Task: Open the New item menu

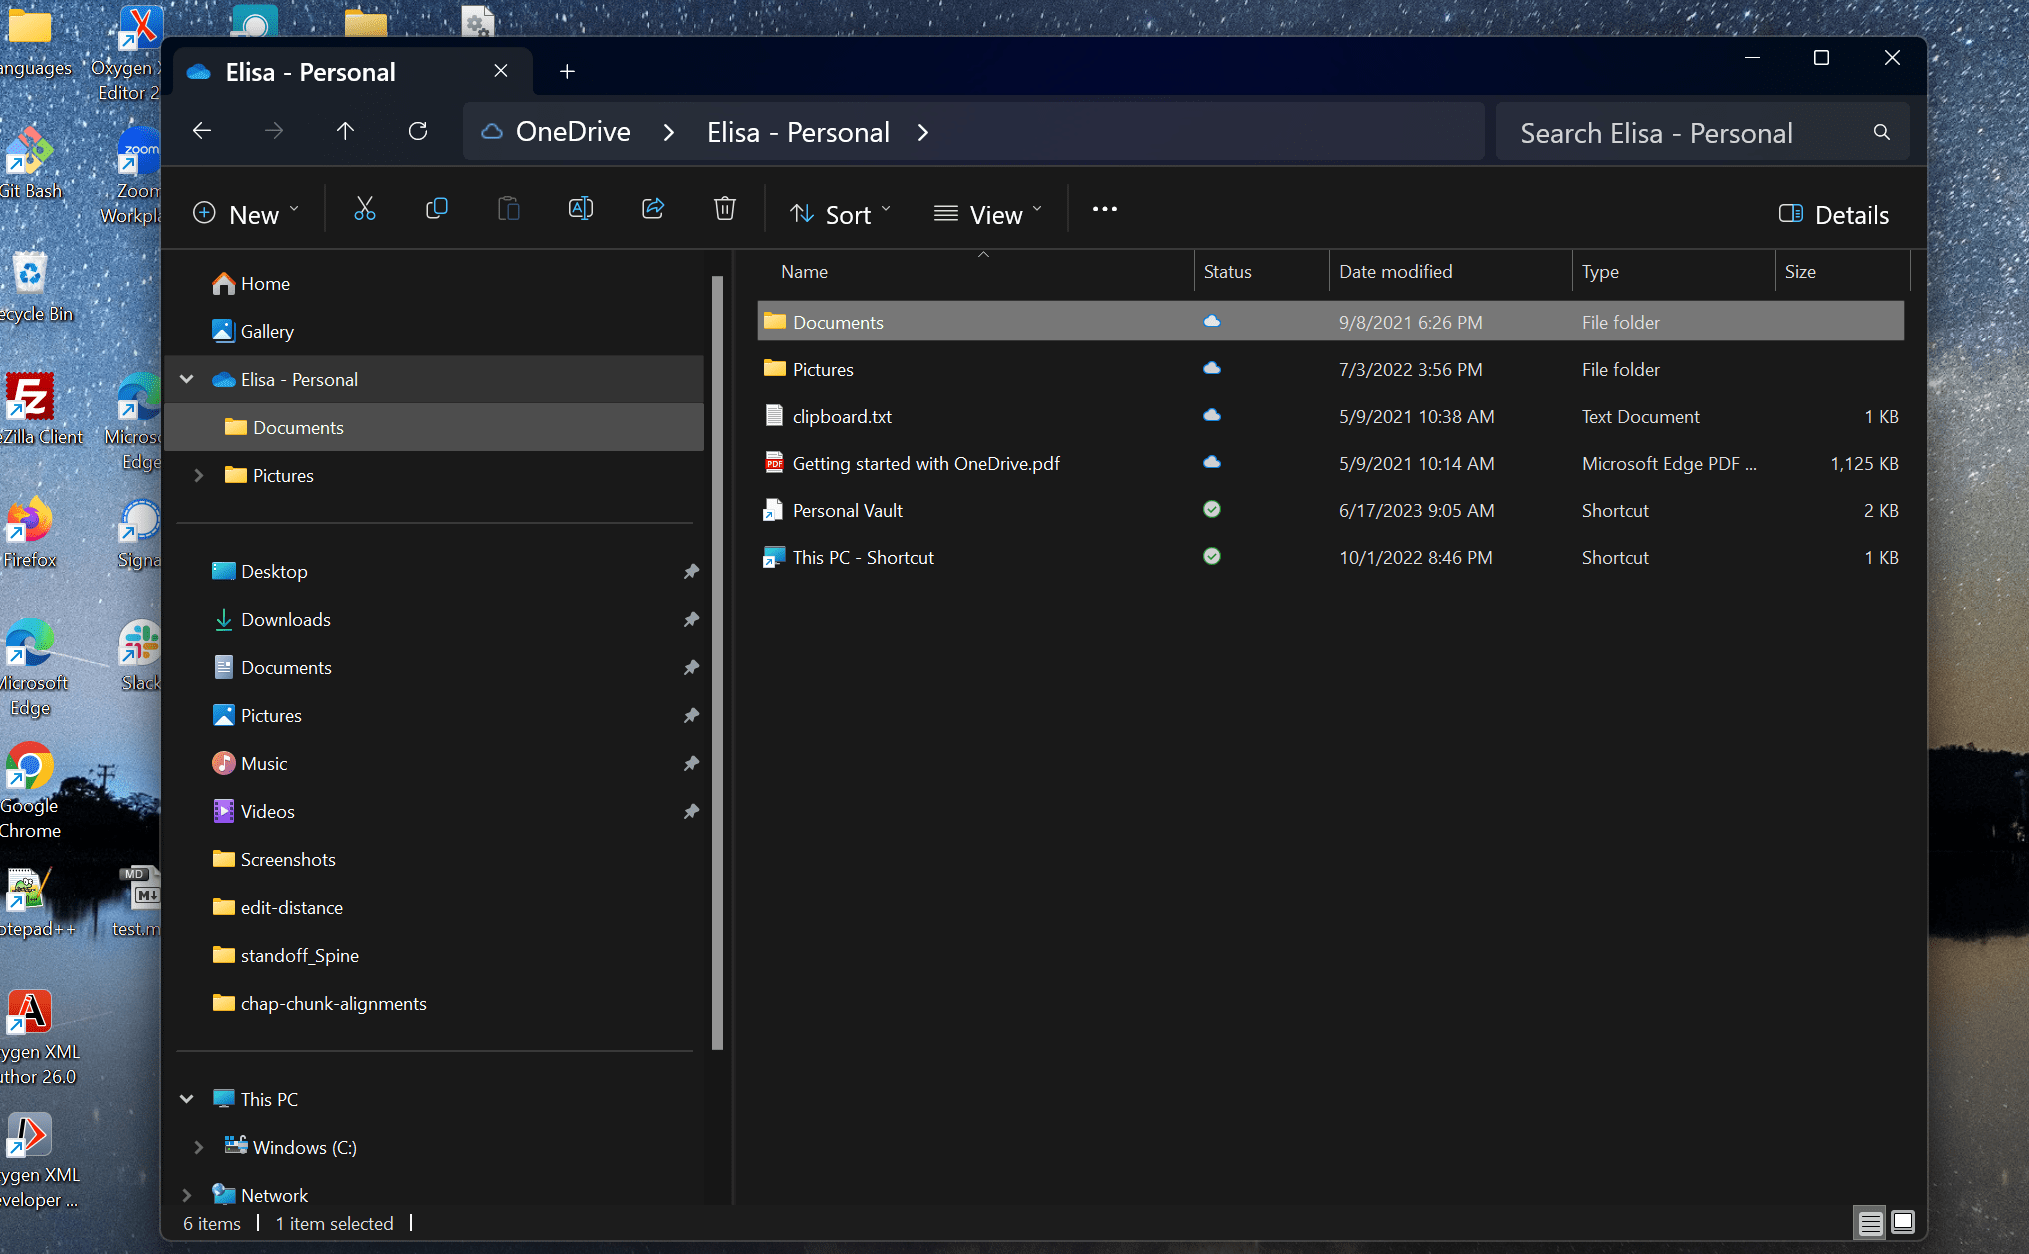Action: 245,214
